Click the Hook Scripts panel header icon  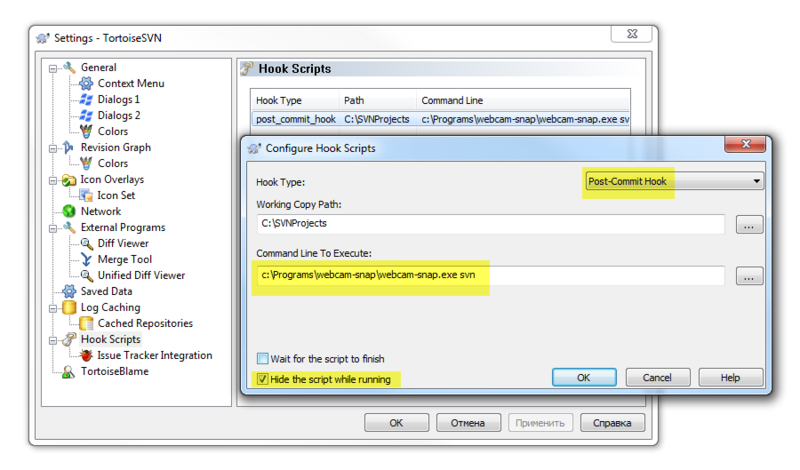point(247,68)
